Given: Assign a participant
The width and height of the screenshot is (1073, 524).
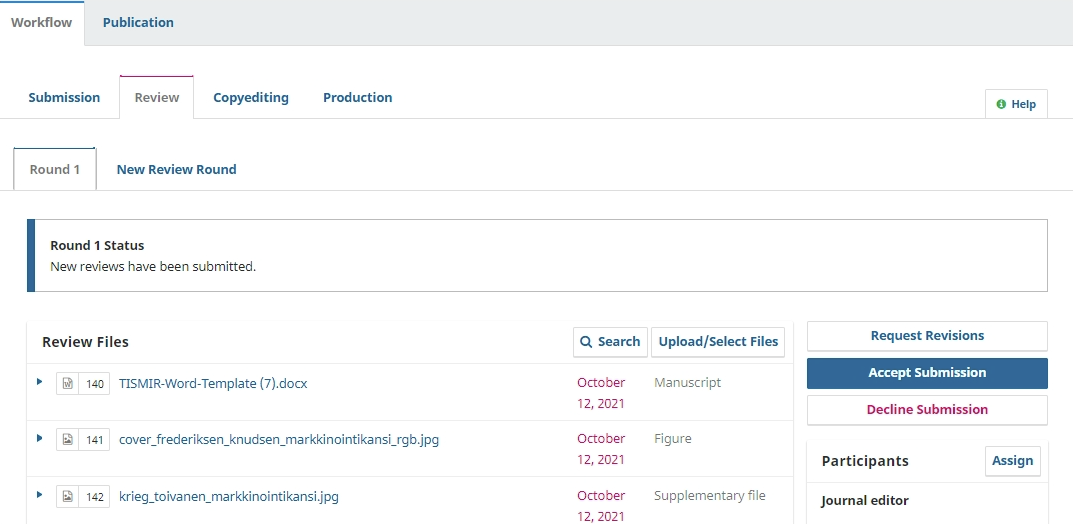Looking at the screenshot, I should point(1012,461).
